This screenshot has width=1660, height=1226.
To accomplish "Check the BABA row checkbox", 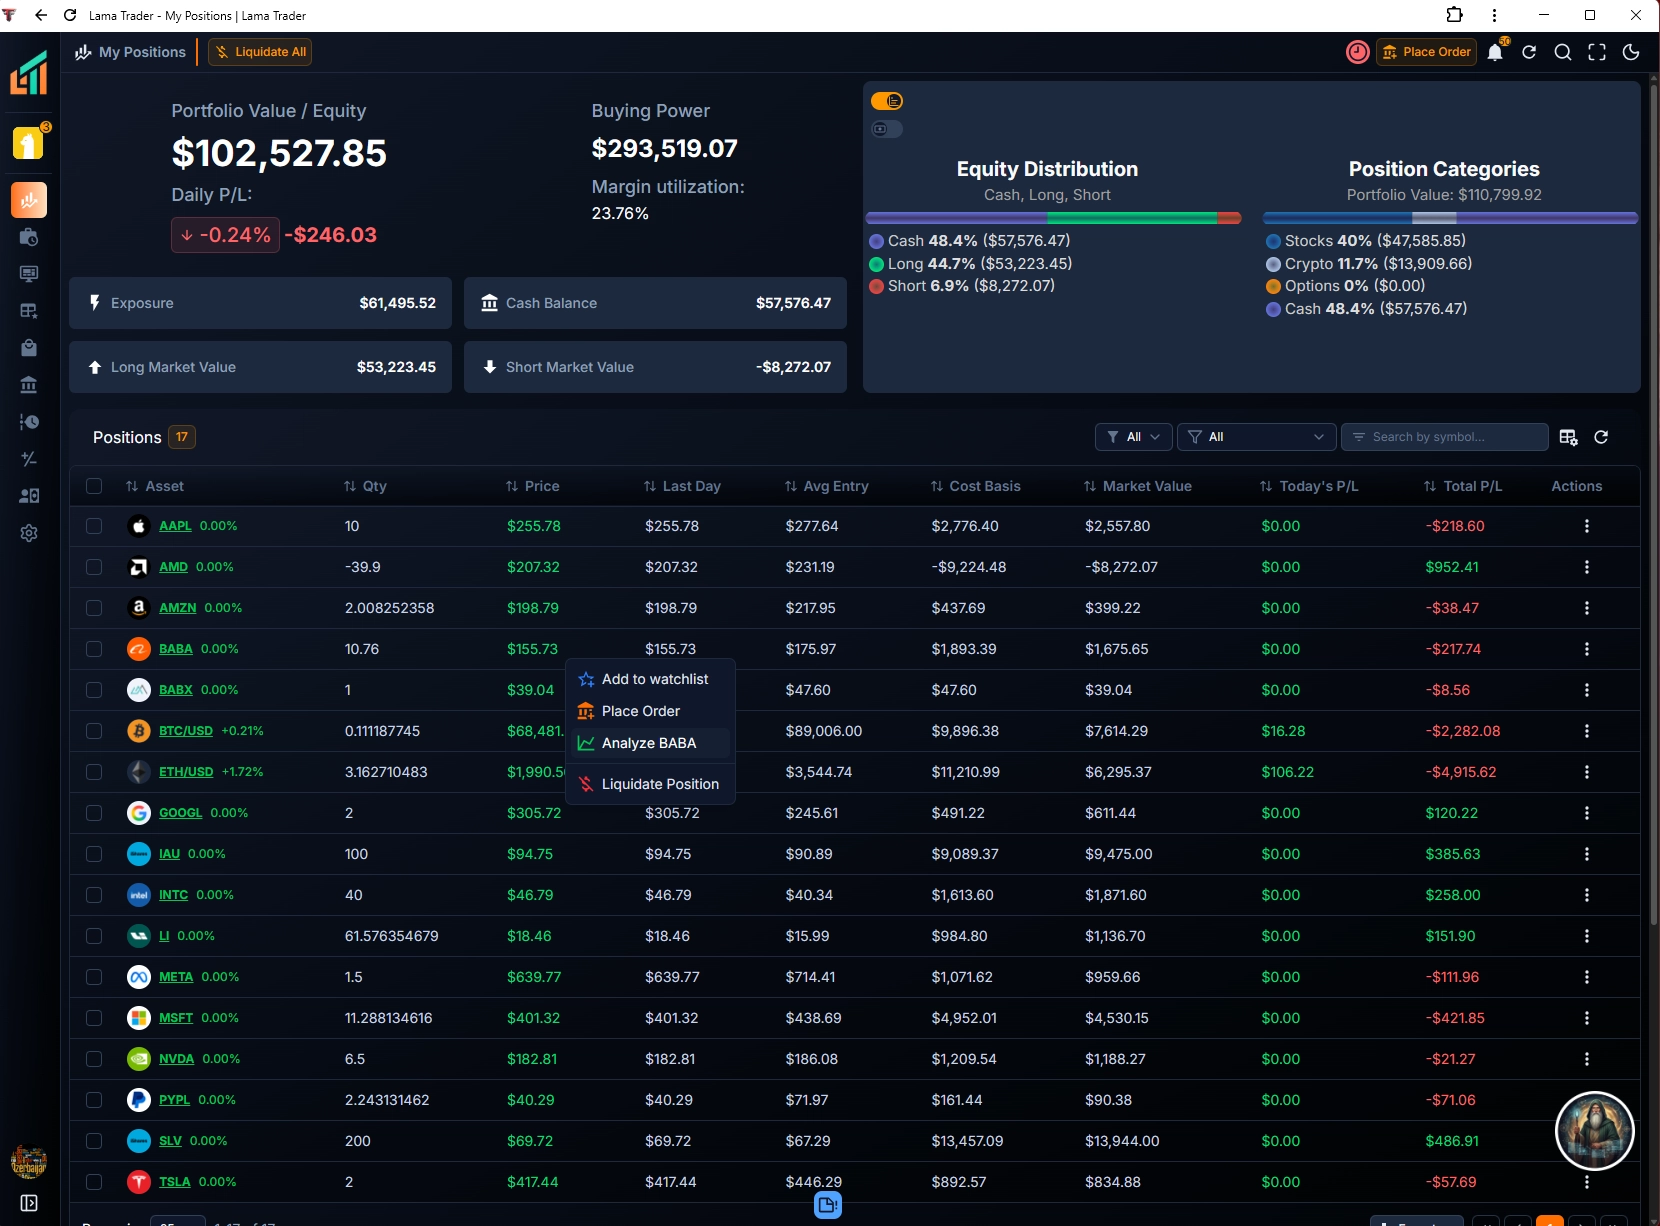I will tap(94, 649).
